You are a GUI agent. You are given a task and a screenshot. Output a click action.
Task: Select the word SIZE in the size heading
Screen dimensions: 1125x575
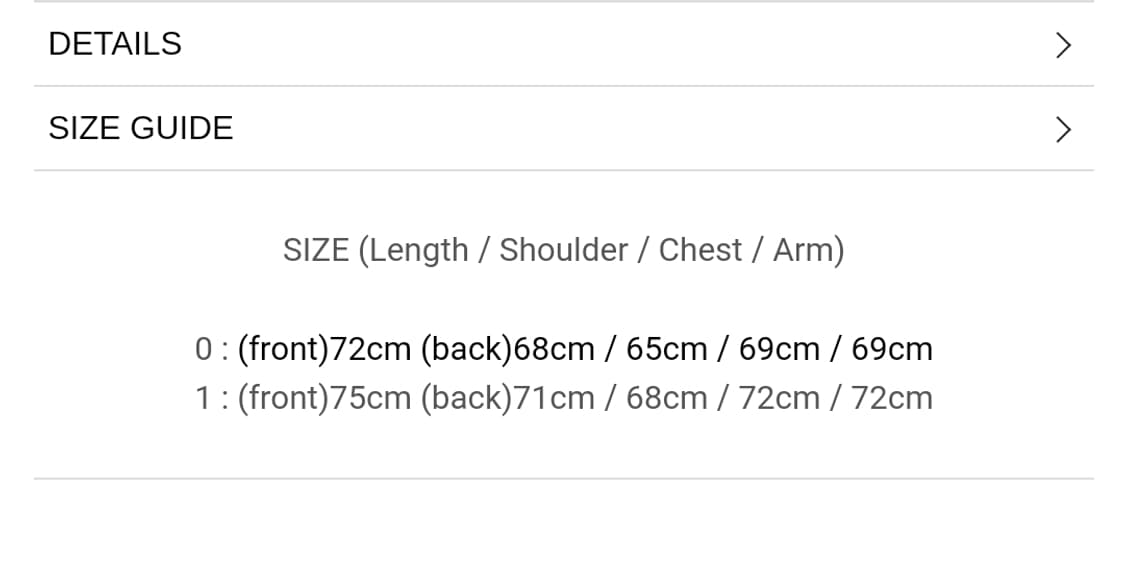(316, 250)
